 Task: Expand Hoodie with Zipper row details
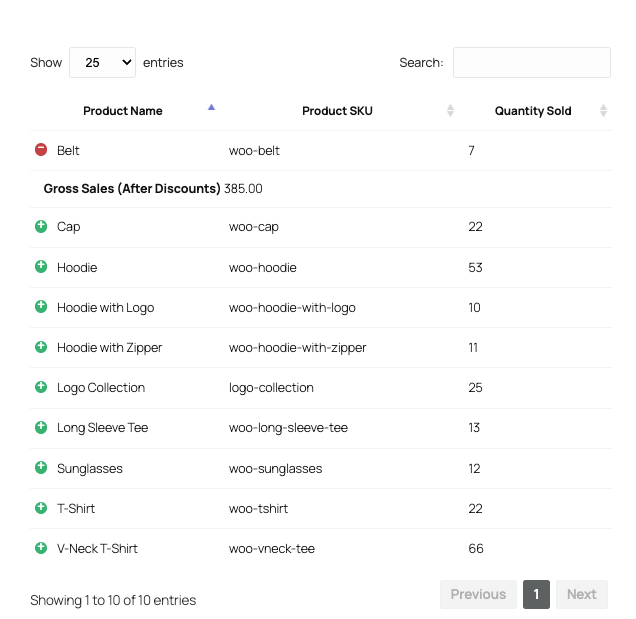point(41,347)
